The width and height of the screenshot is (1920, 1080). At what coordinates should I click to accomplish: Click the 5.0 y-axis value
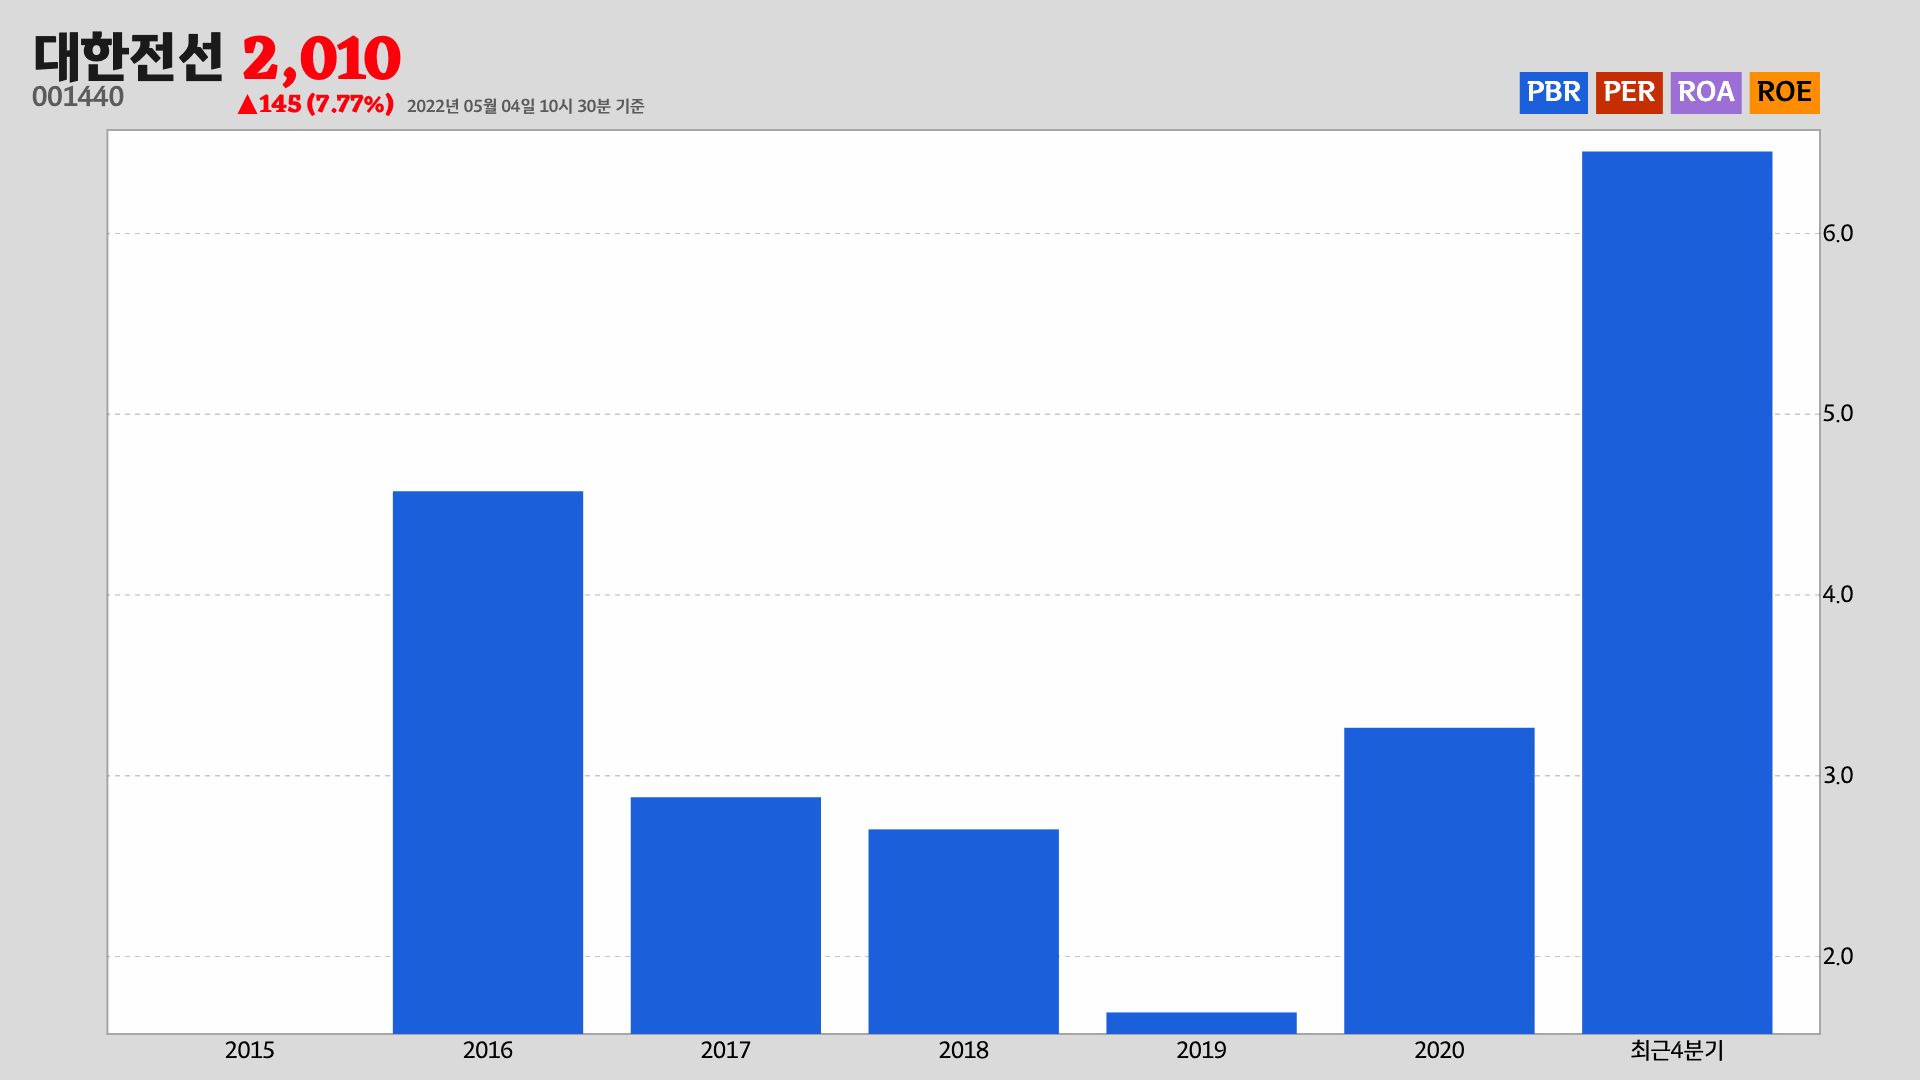(x=1838, y=413)
